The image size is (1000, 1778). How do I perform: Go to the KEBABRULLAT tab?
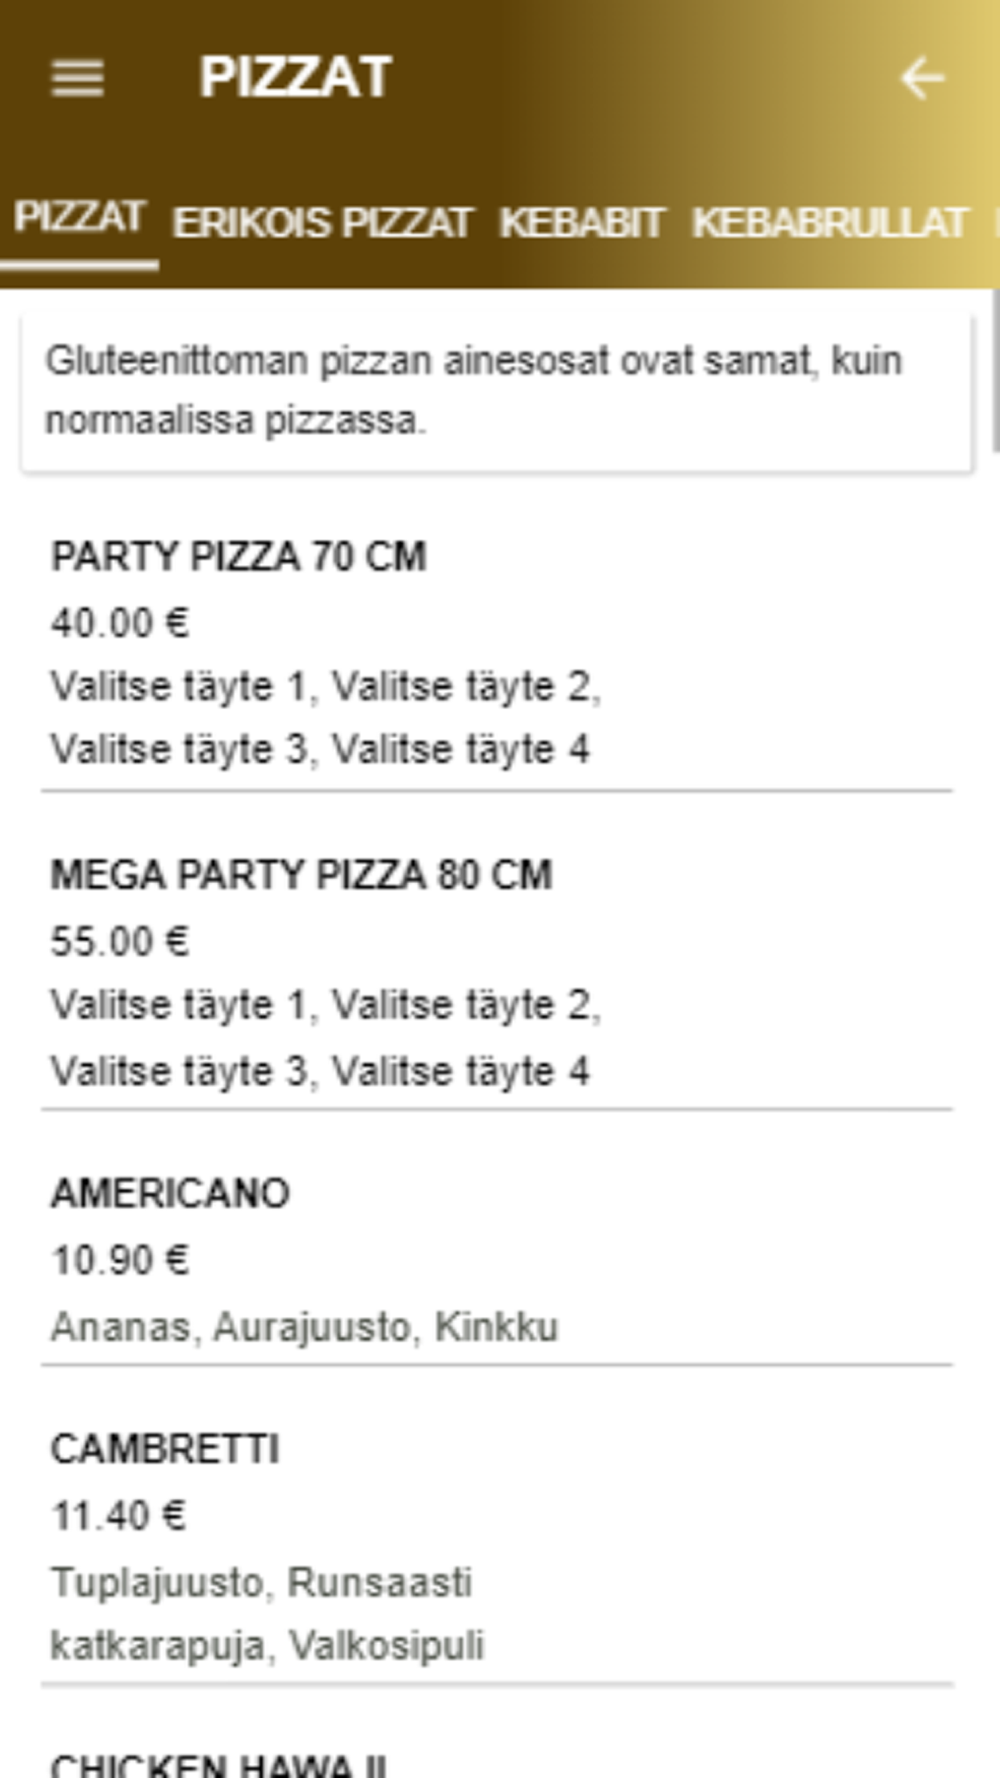(x=830, y=223)
